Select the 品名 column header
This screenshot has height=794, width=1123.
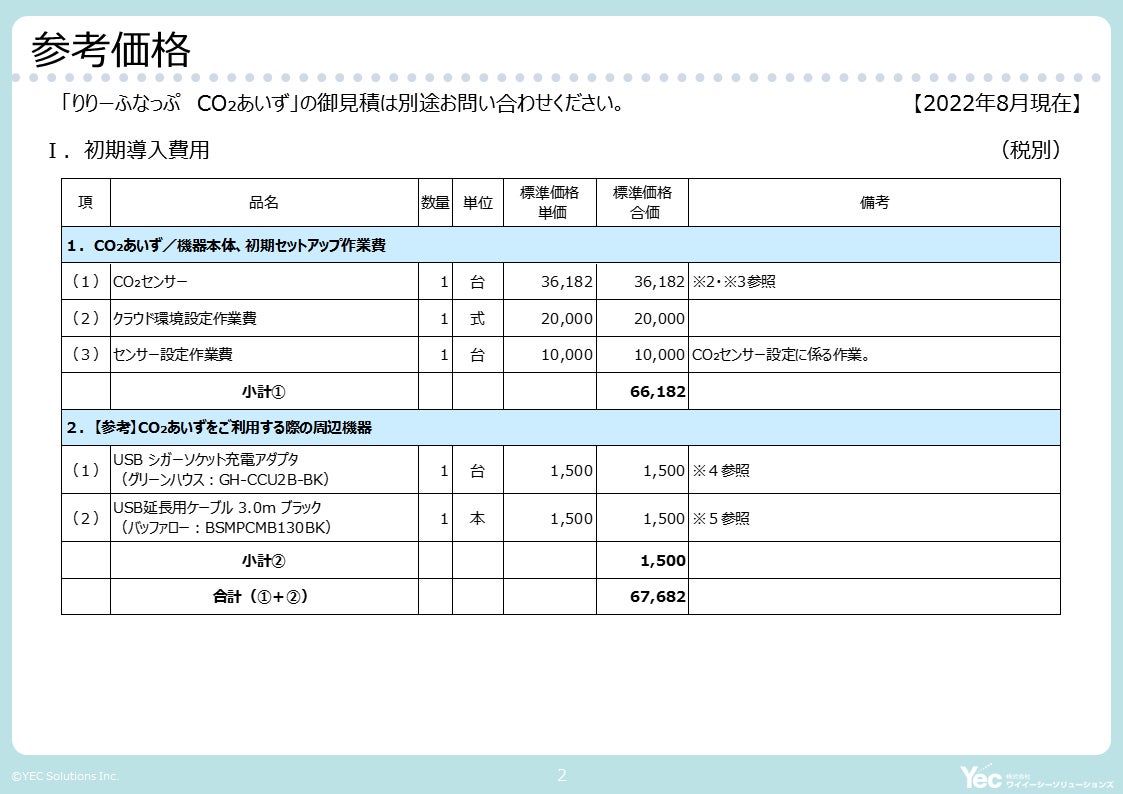(264, 203)
